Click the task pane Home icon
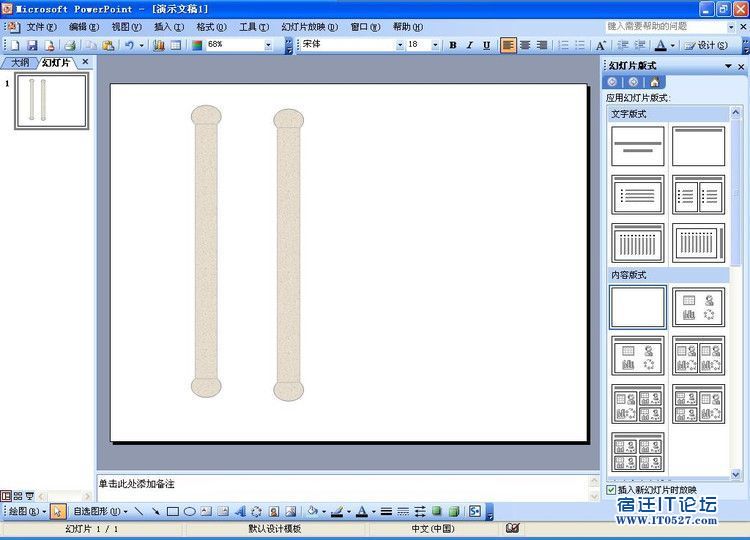The width and height of the screenshot is (750, 540). 654,82
